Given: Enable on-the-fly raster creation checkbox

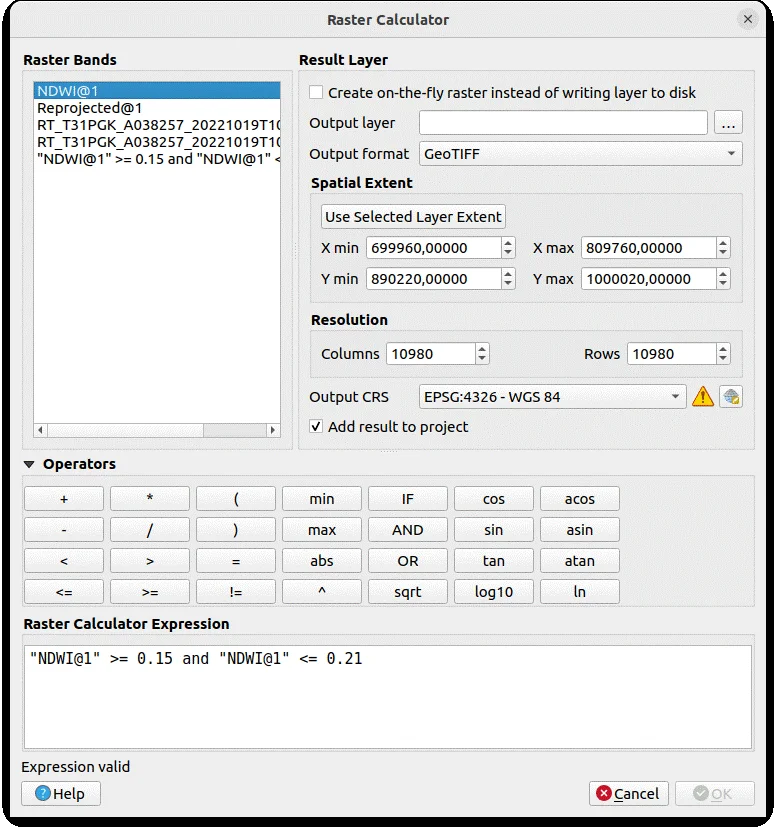Looking at the screenshot, I should 316,93.
